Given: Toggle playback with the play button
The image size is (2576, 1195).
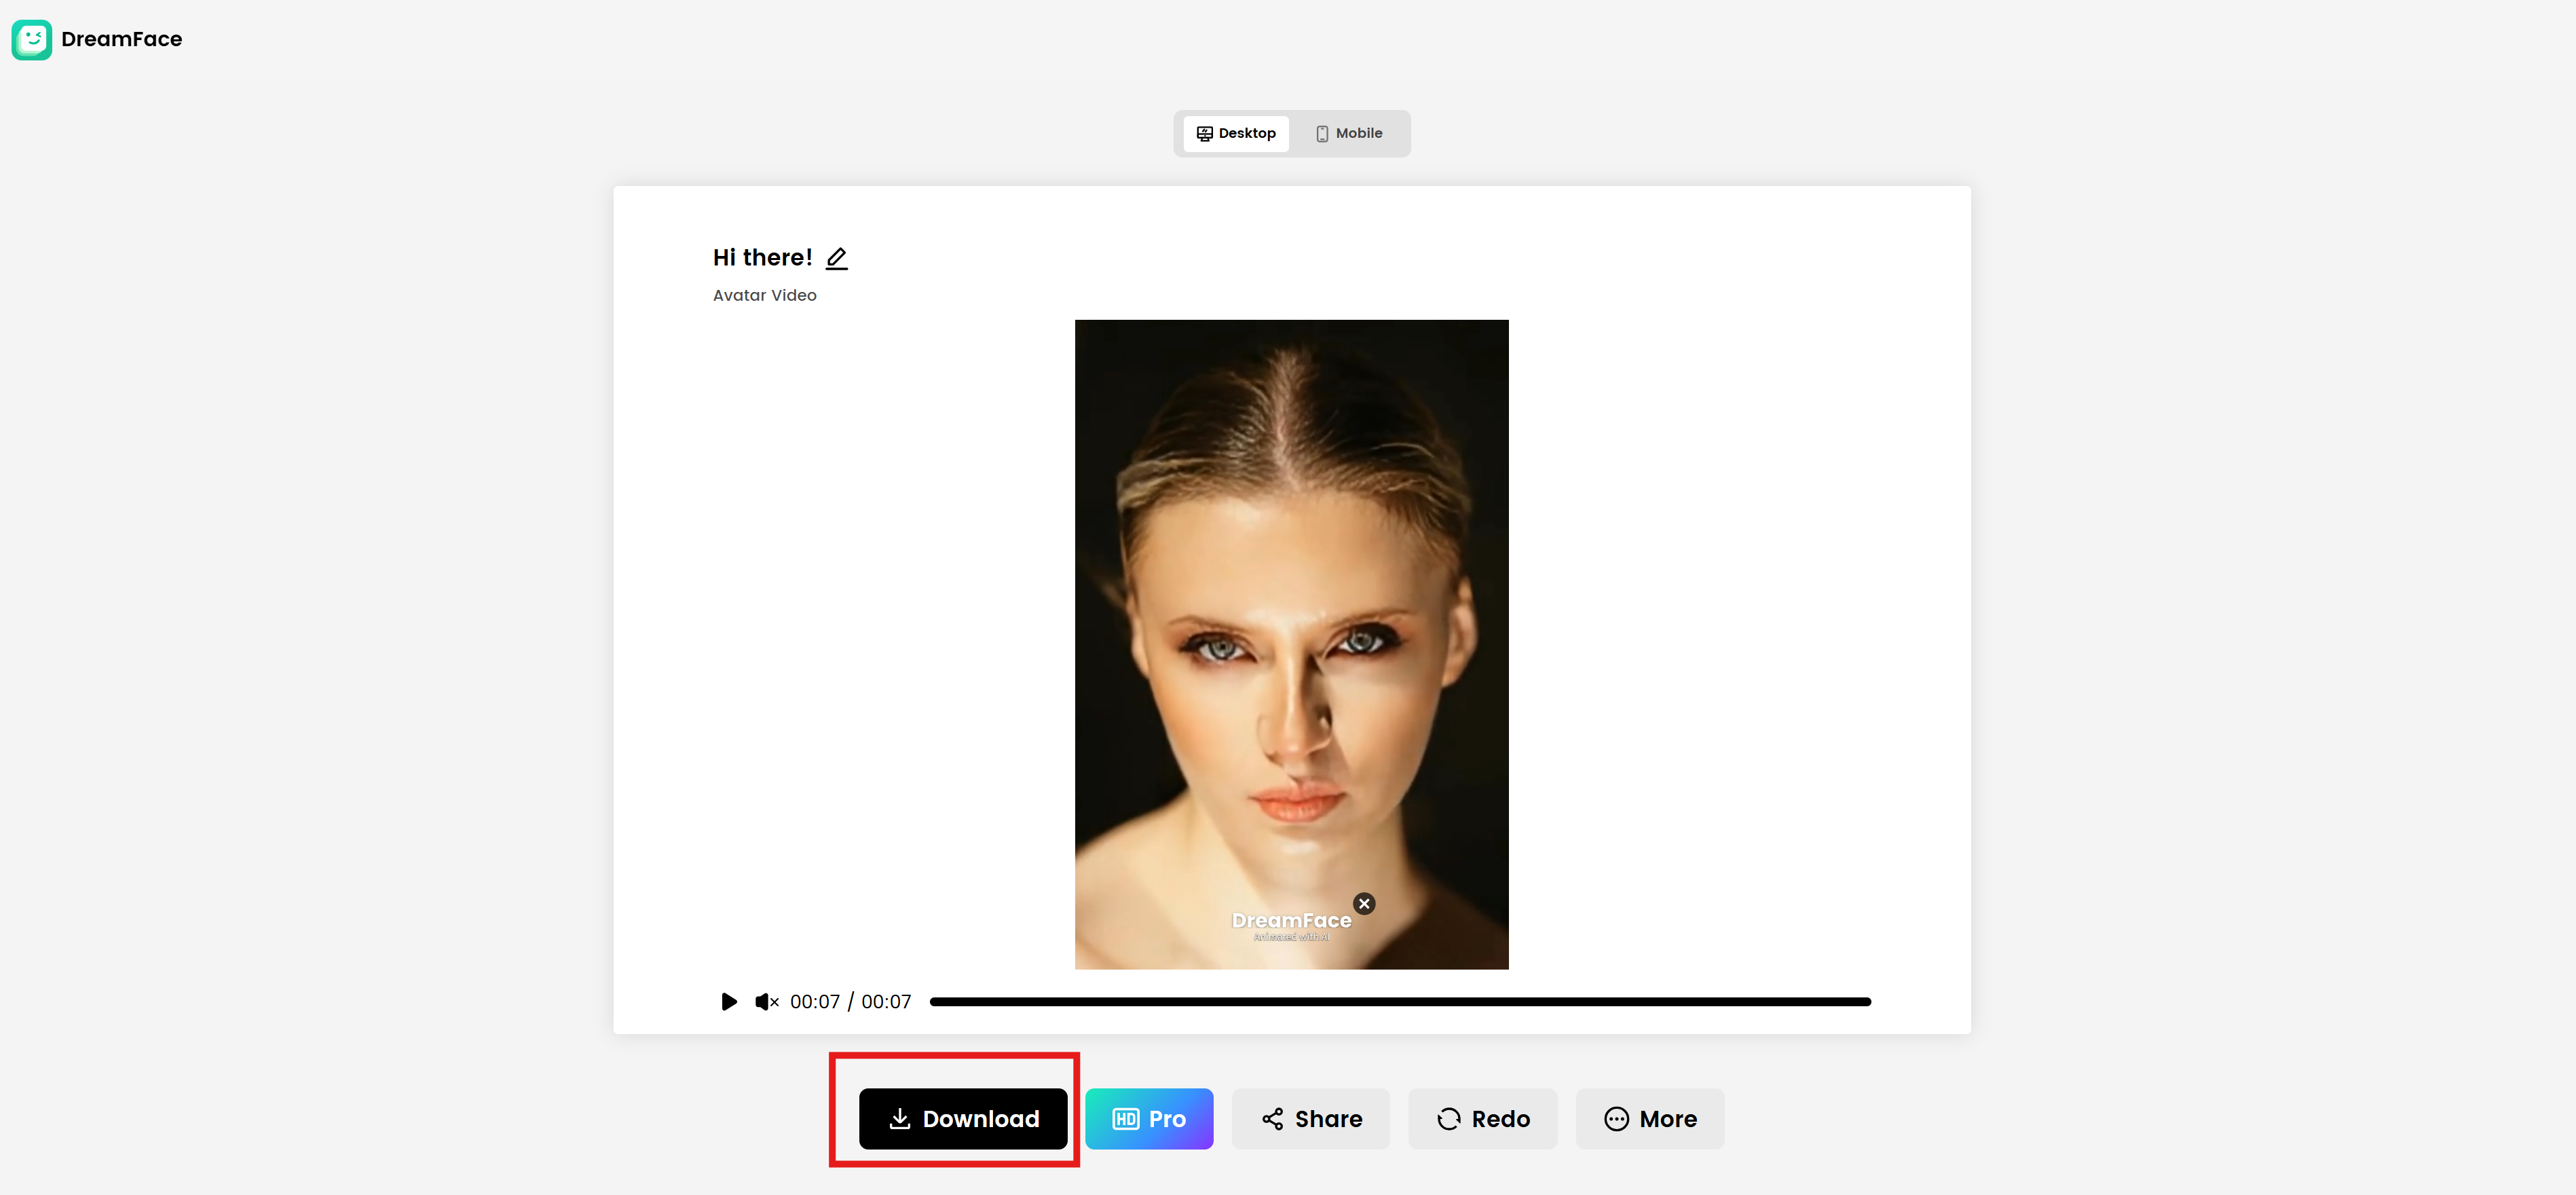Looking at the screenshot, I should (x=729, y=1001).
